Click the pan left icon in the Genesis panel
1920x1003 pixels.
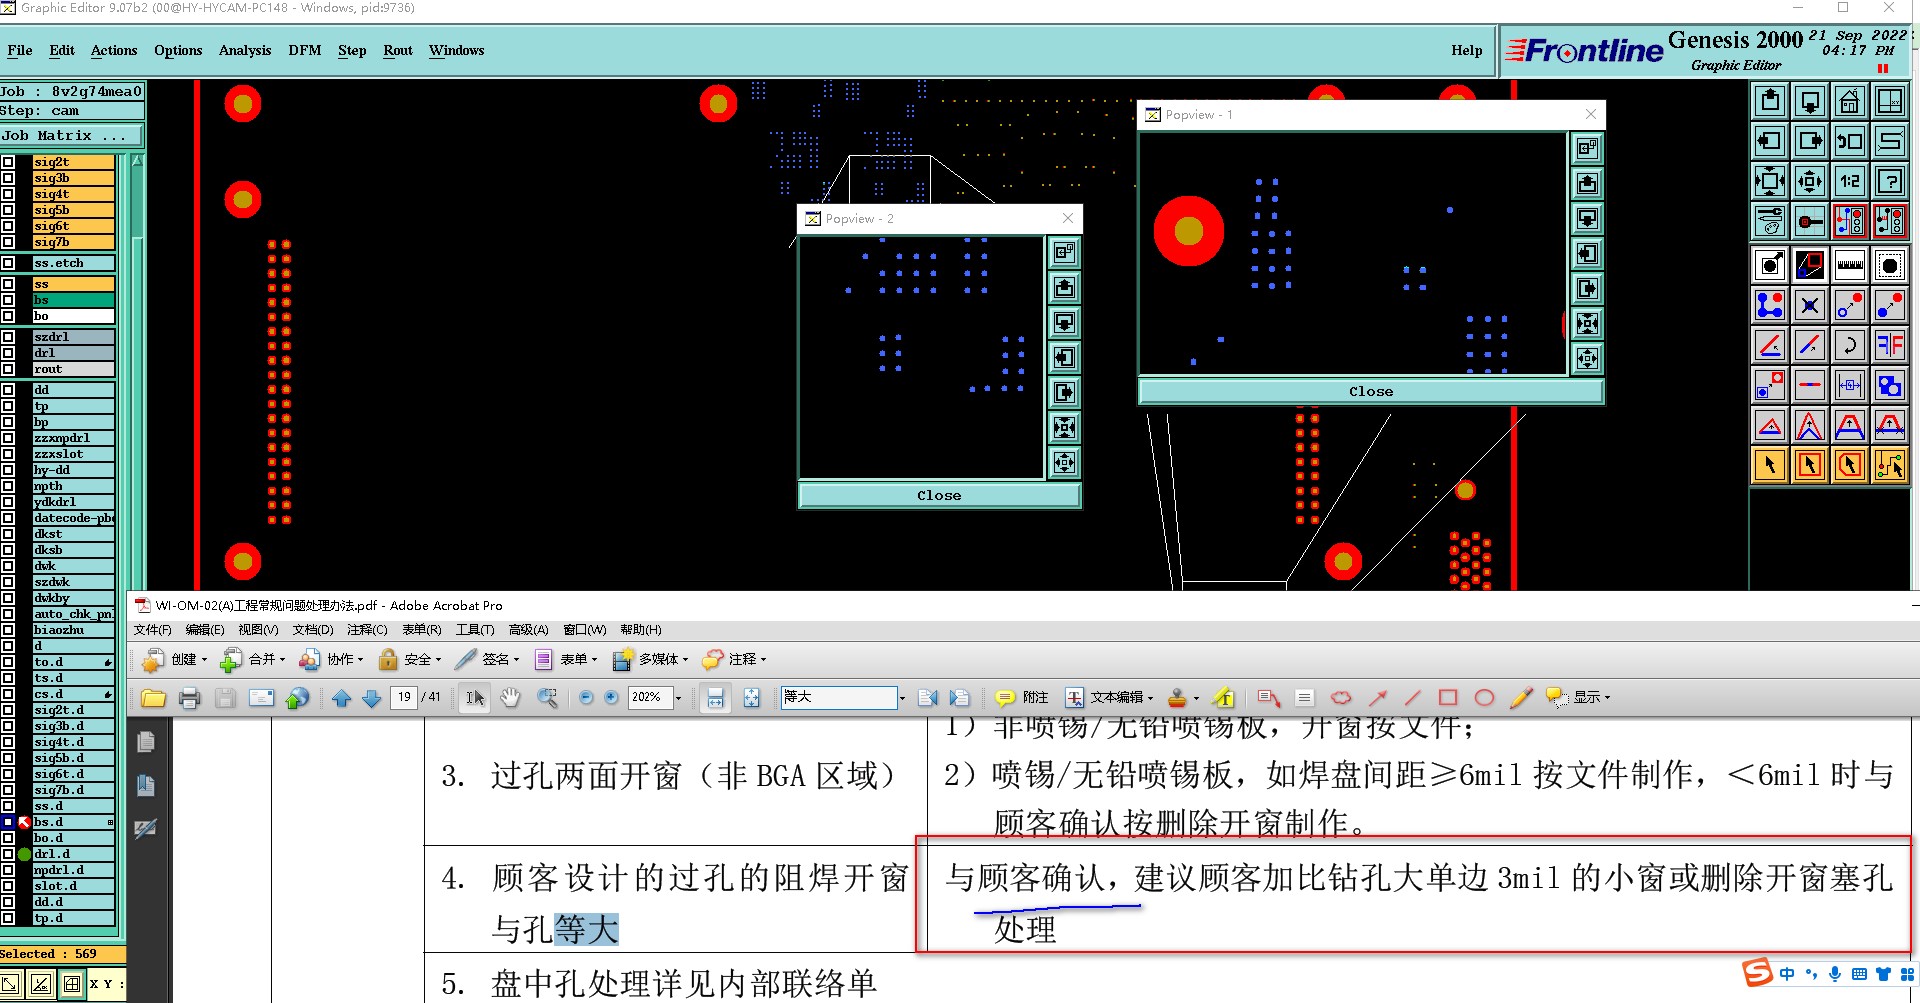click(1770, 141)
